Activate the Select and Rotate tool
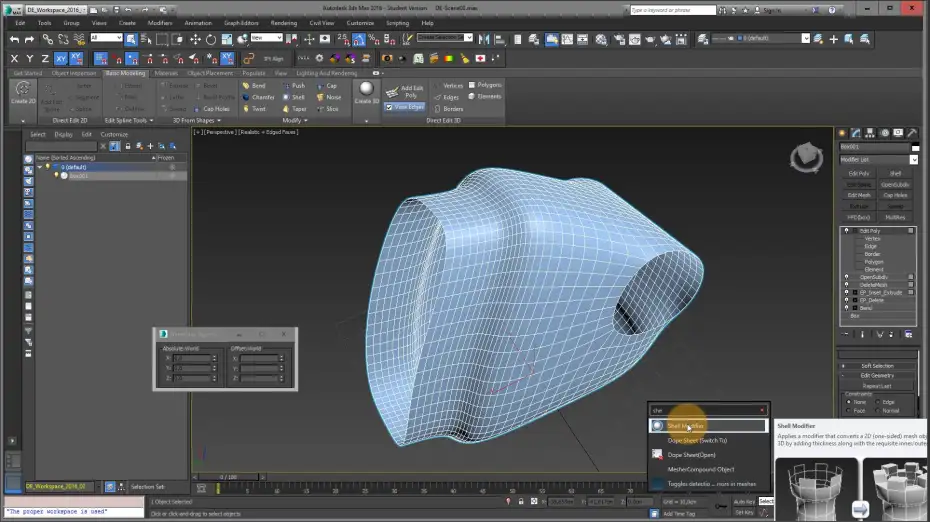 211,39
